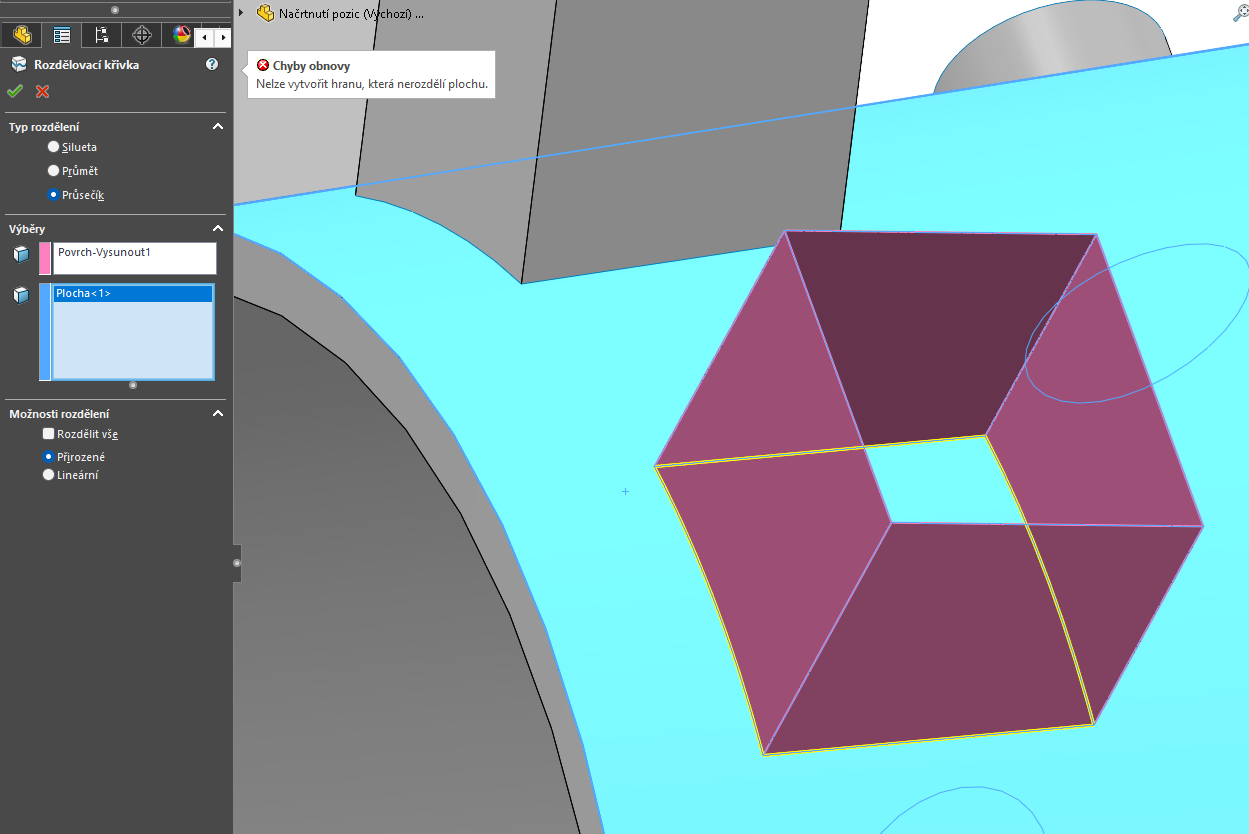Open the DimXpertManager crosshair tab
The image size is (1249, 834).
(x=141, y=35)
